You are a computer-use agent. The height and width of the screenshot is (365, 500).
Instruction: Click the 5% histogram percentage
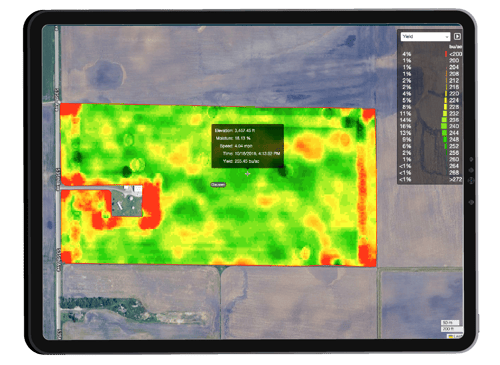pyautogui.click(x=407, y=100)
